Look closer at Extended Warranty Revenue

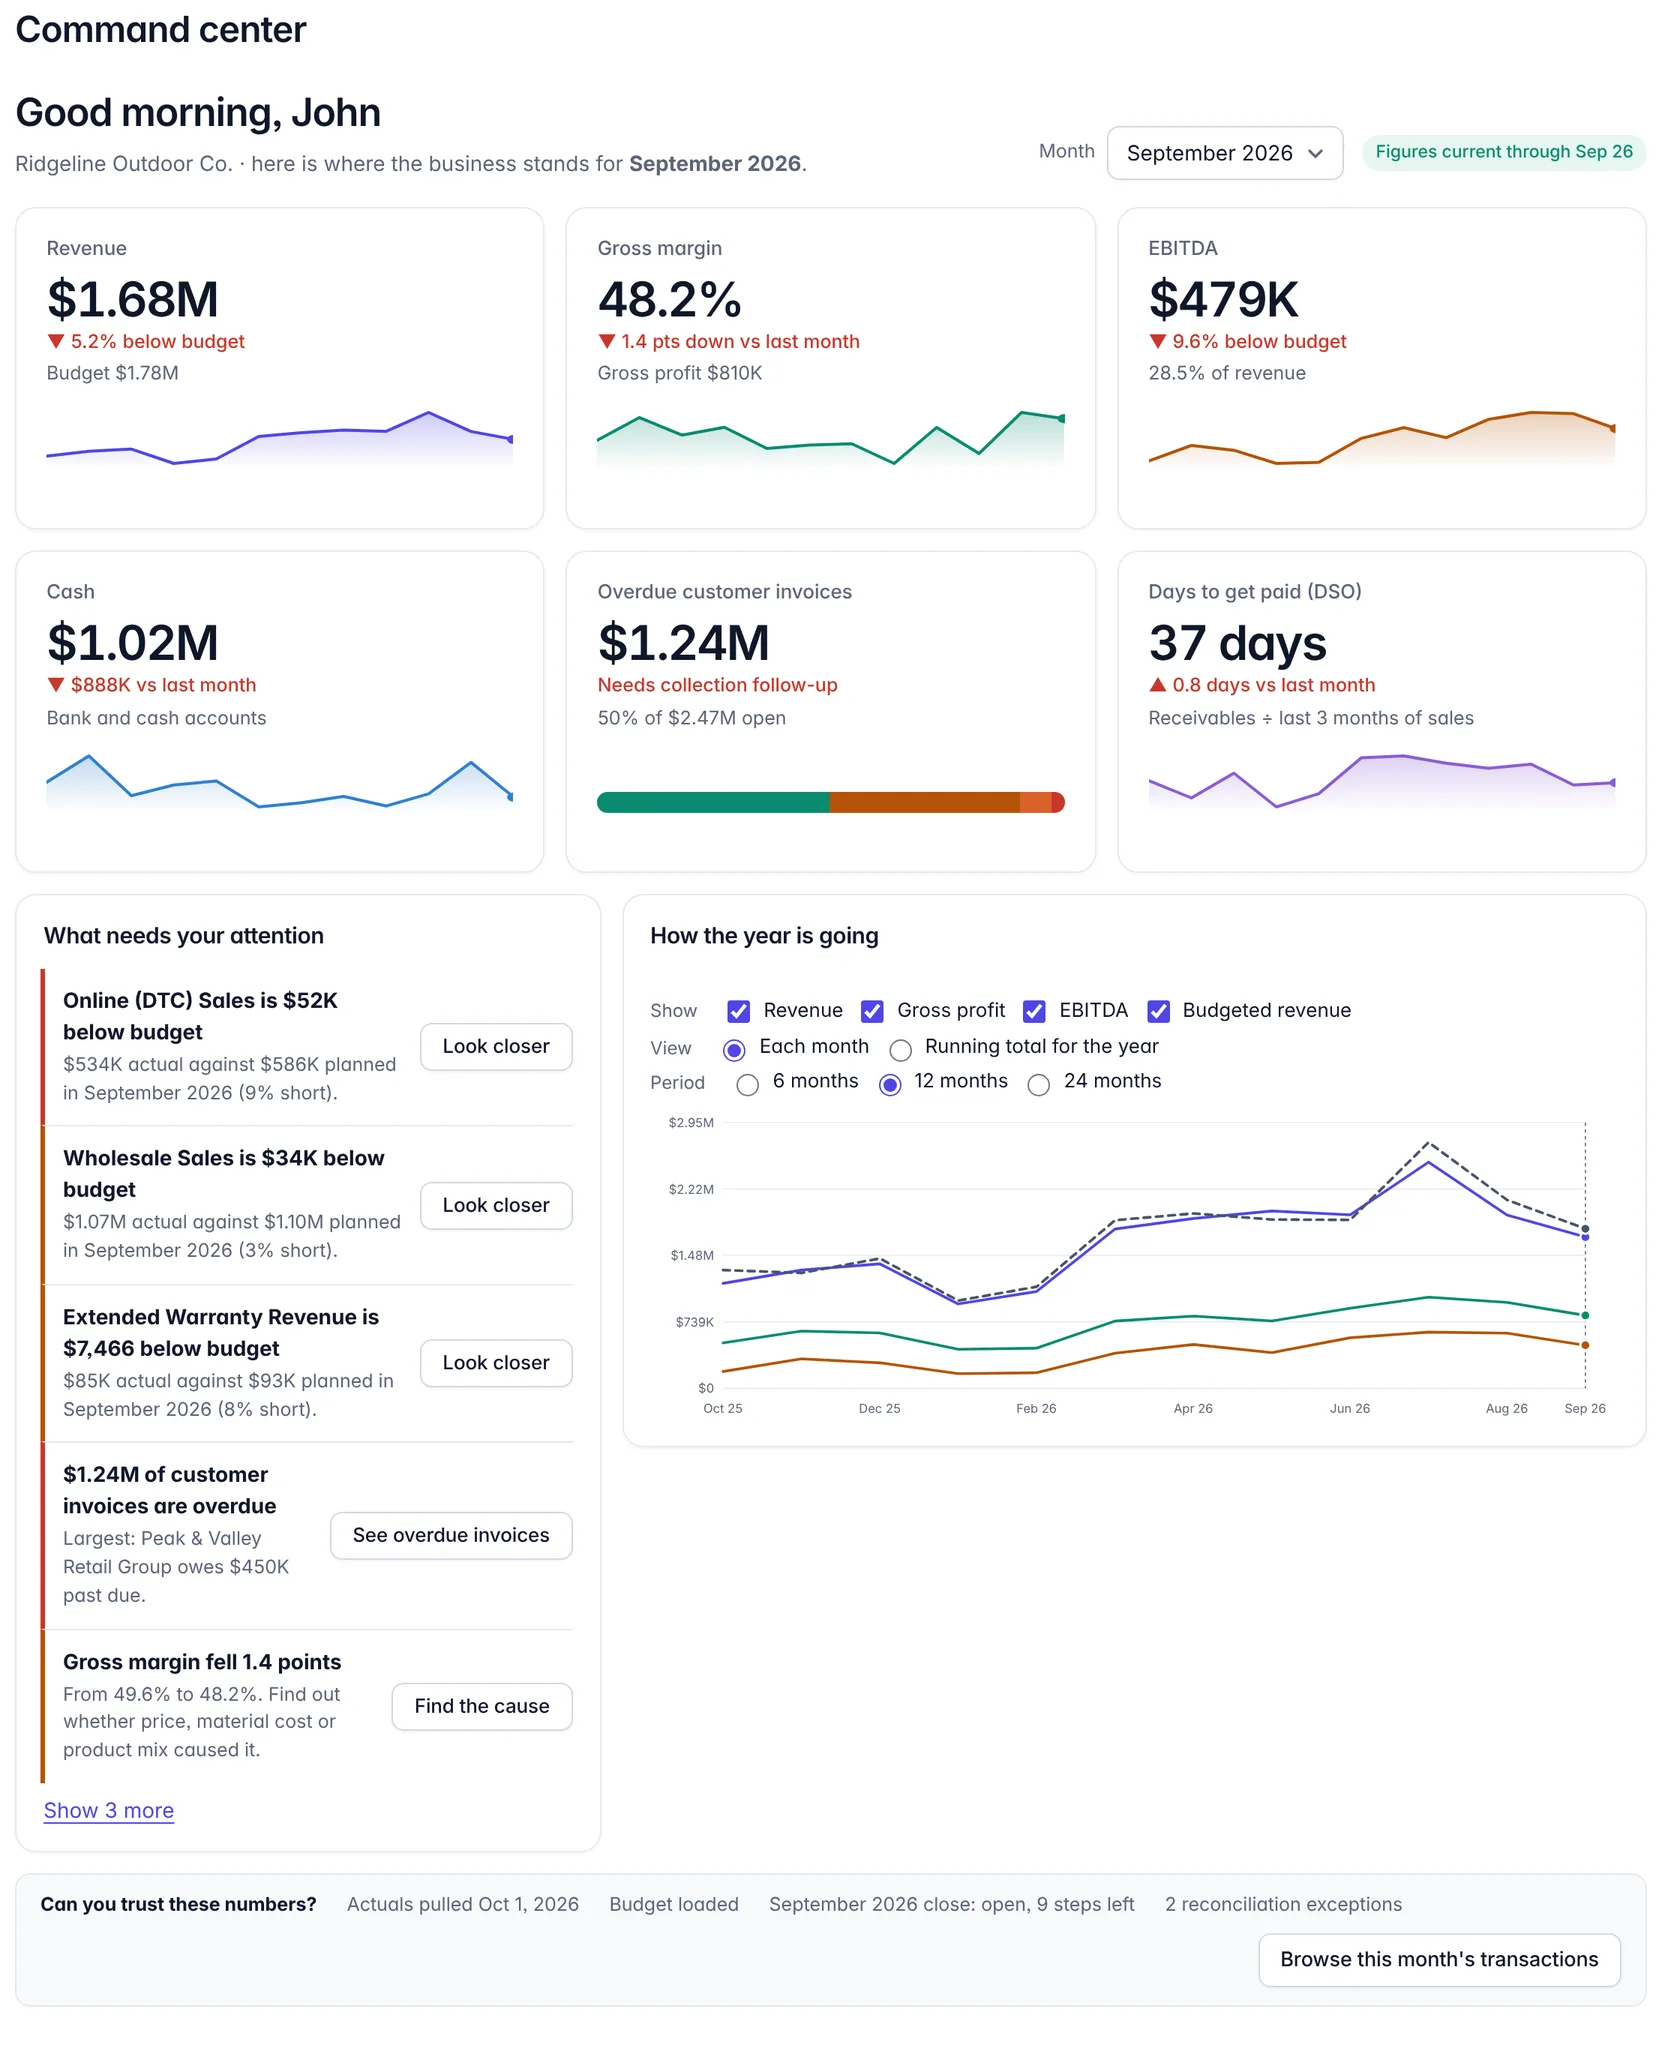click(x=496, y=1363)
